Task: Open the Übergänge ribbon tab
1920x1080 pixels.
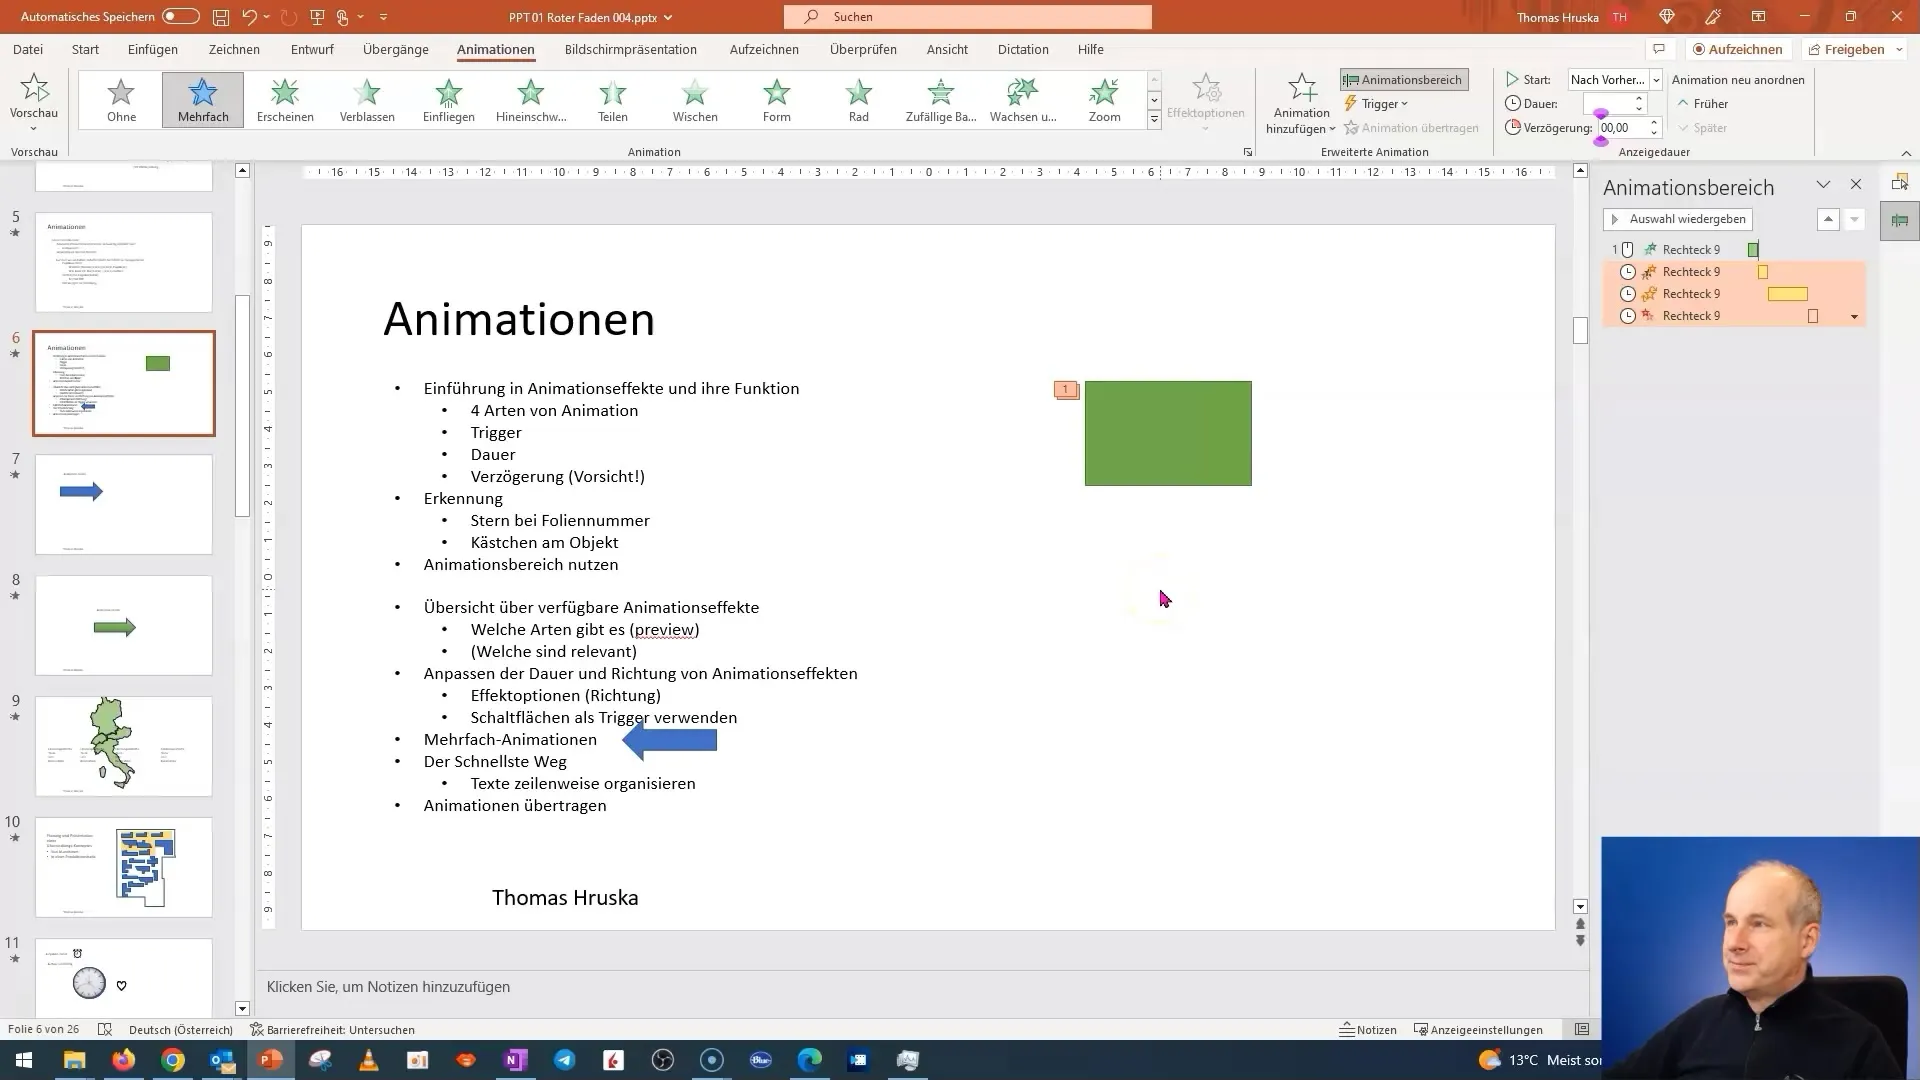Action: [397, 49]
